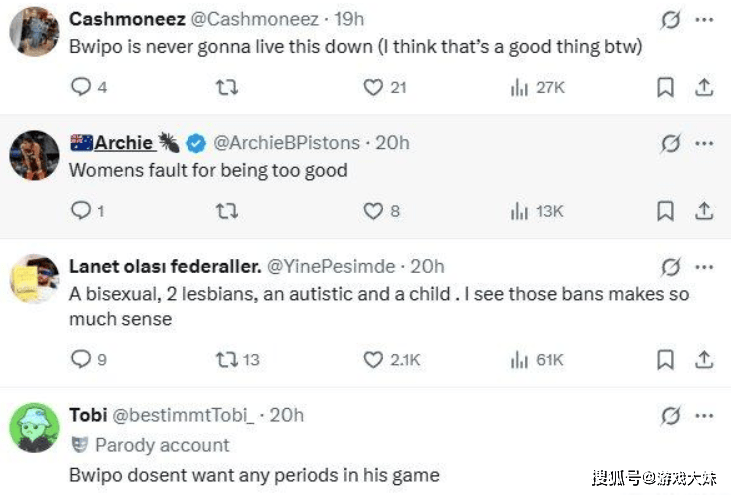Click Tobi's green avatar picture
Screen dimensions: 731x495
pyautogui.click(x=33, y=428)
